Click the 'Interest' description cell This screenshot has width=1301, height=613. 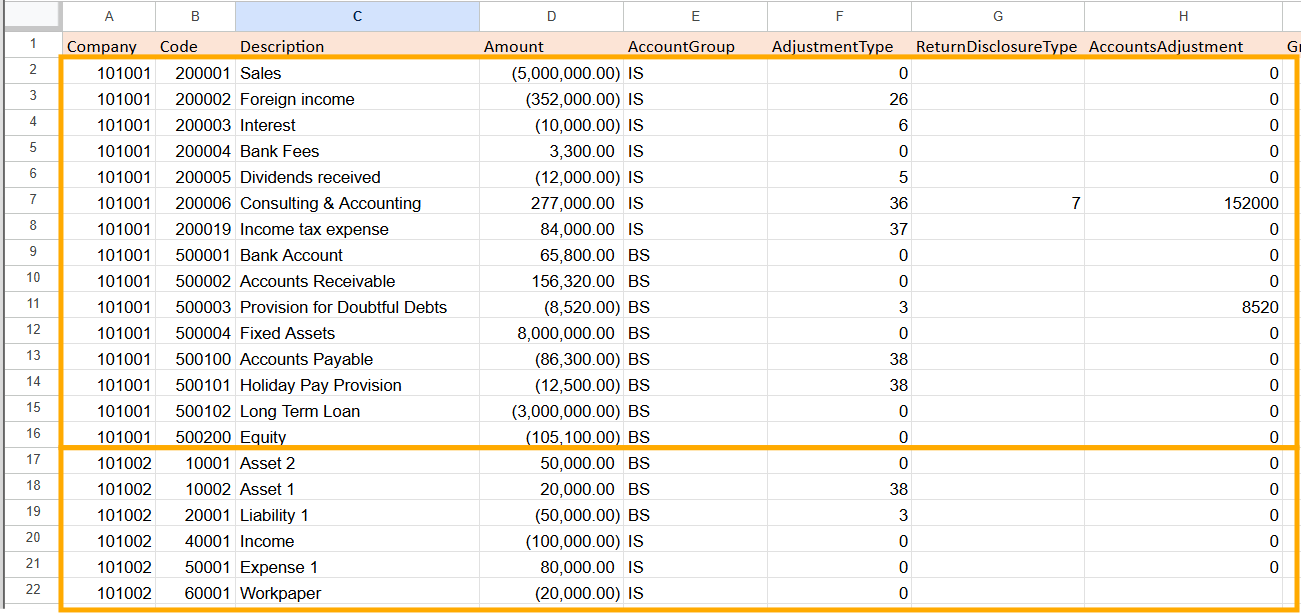[358, 125]
